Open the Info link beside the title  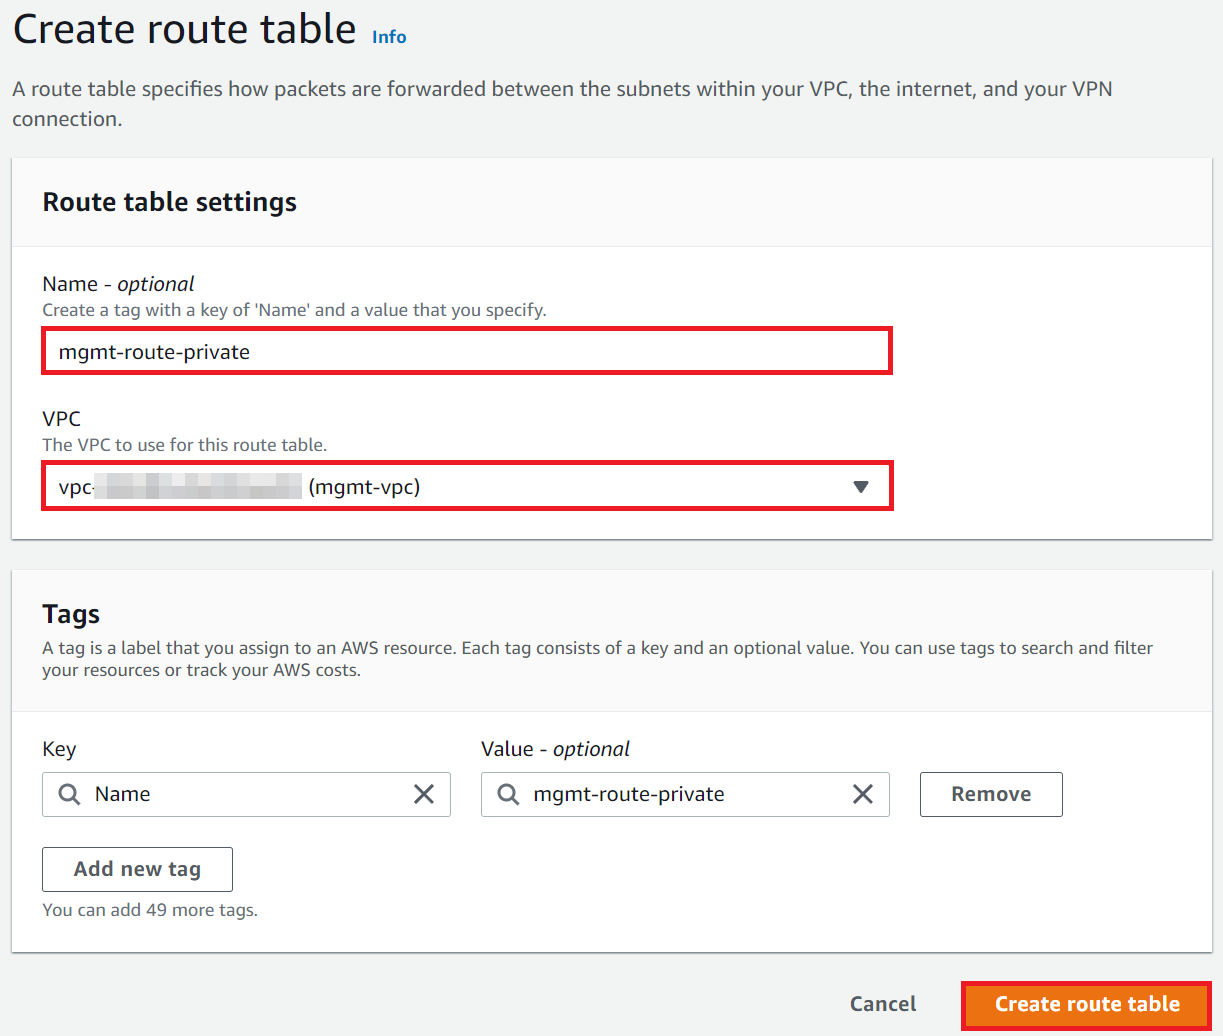coord(389,37)
